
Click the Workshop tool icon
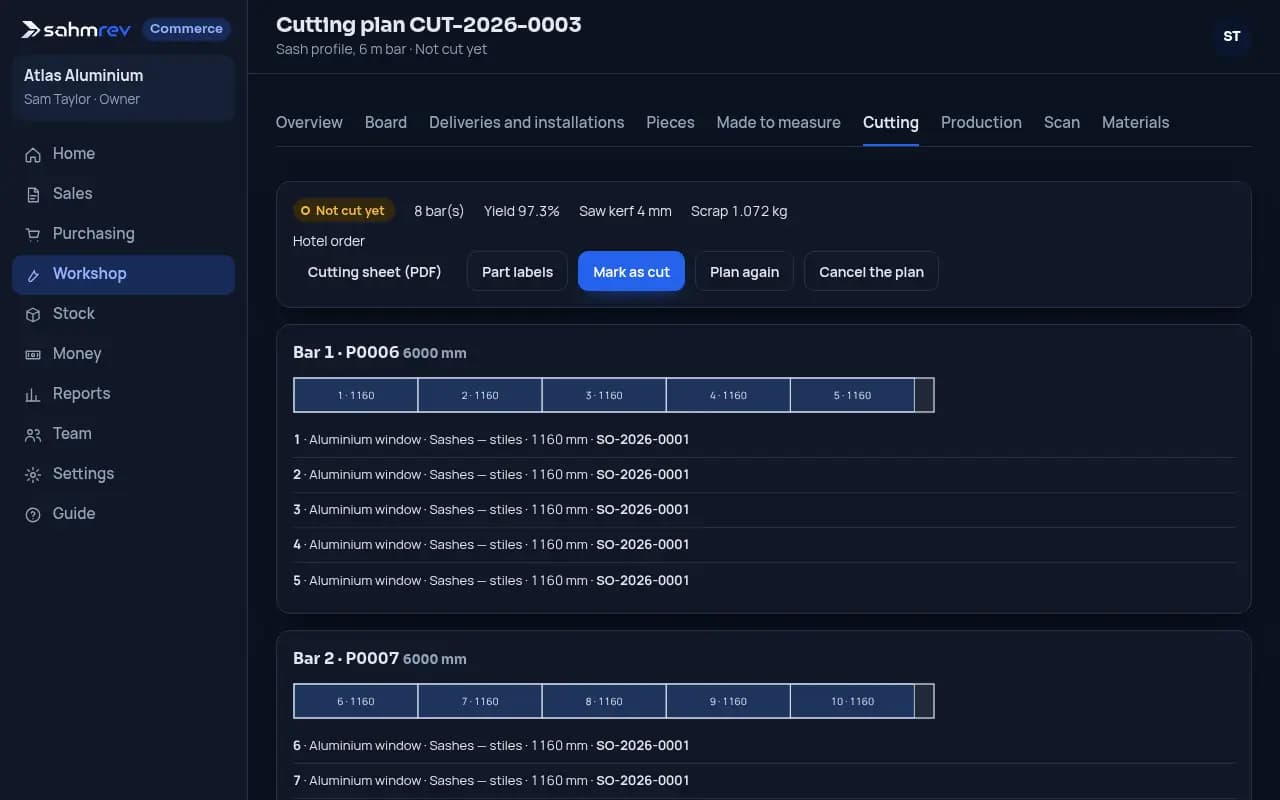tap(33, 274)
